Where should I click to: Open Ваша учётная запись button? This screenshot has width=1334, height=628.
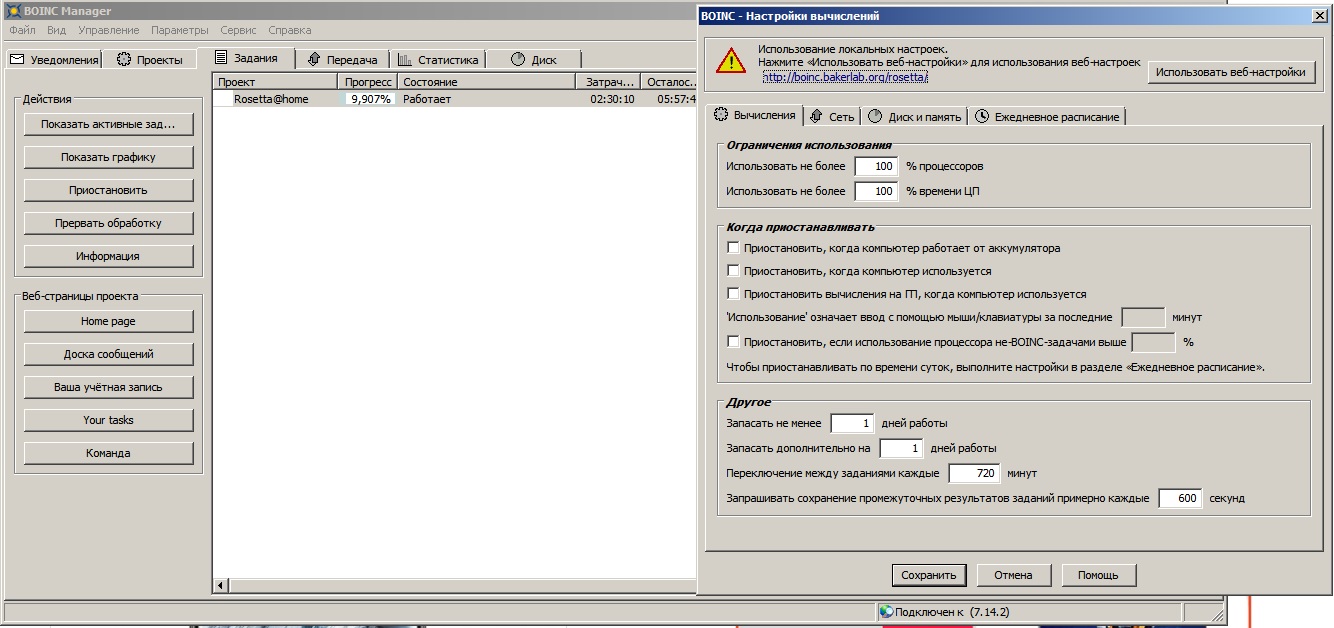coord(108,387)
